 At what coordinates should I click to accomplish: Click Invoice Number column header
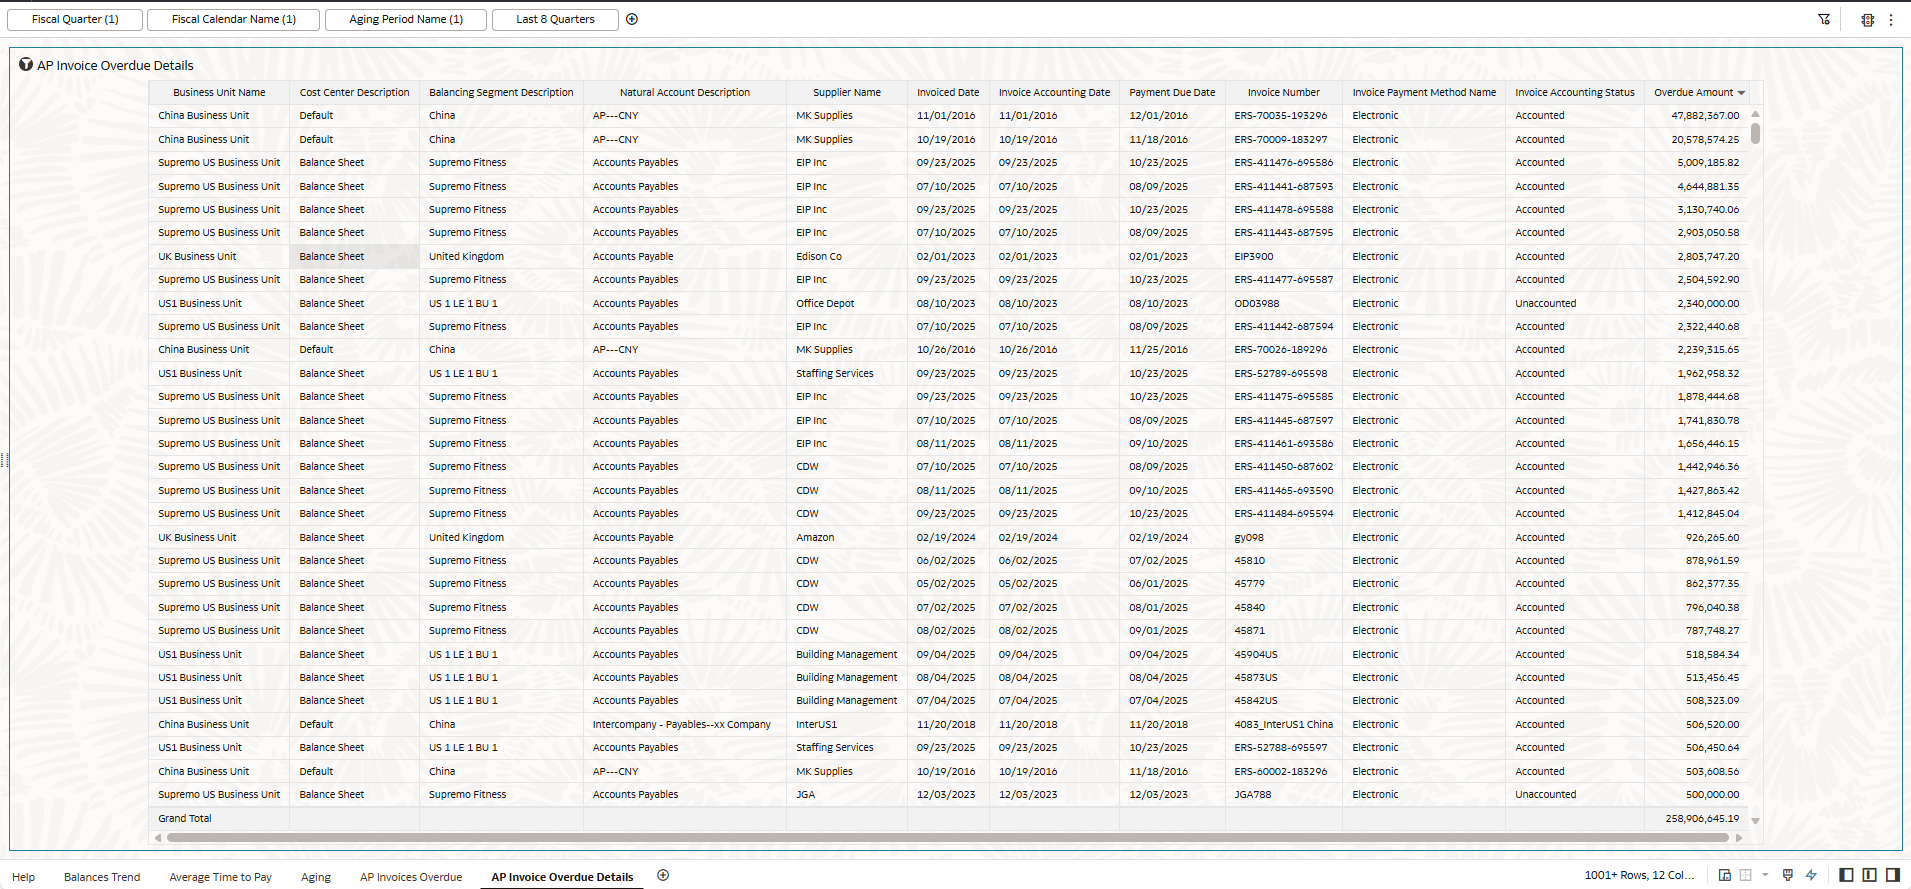pos(1283,92)
